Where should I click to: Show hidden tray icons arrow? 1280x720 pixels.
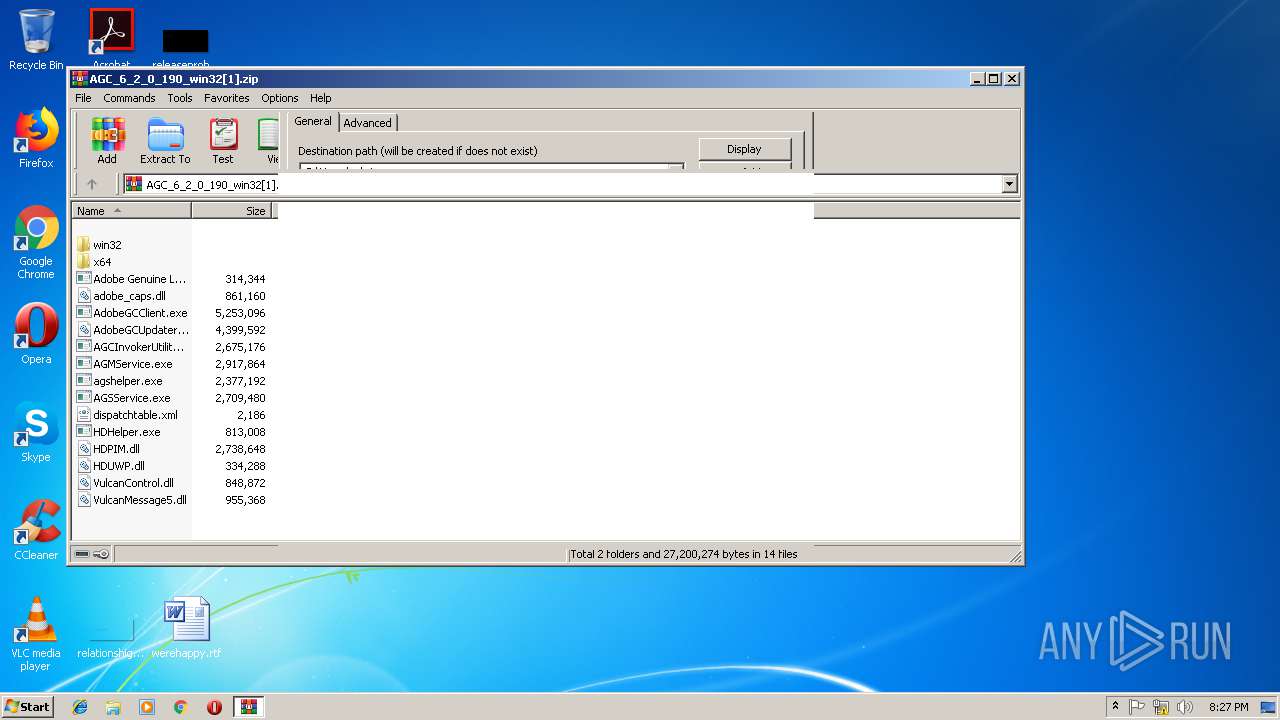pyautogui.click(x=1115, y=707)
